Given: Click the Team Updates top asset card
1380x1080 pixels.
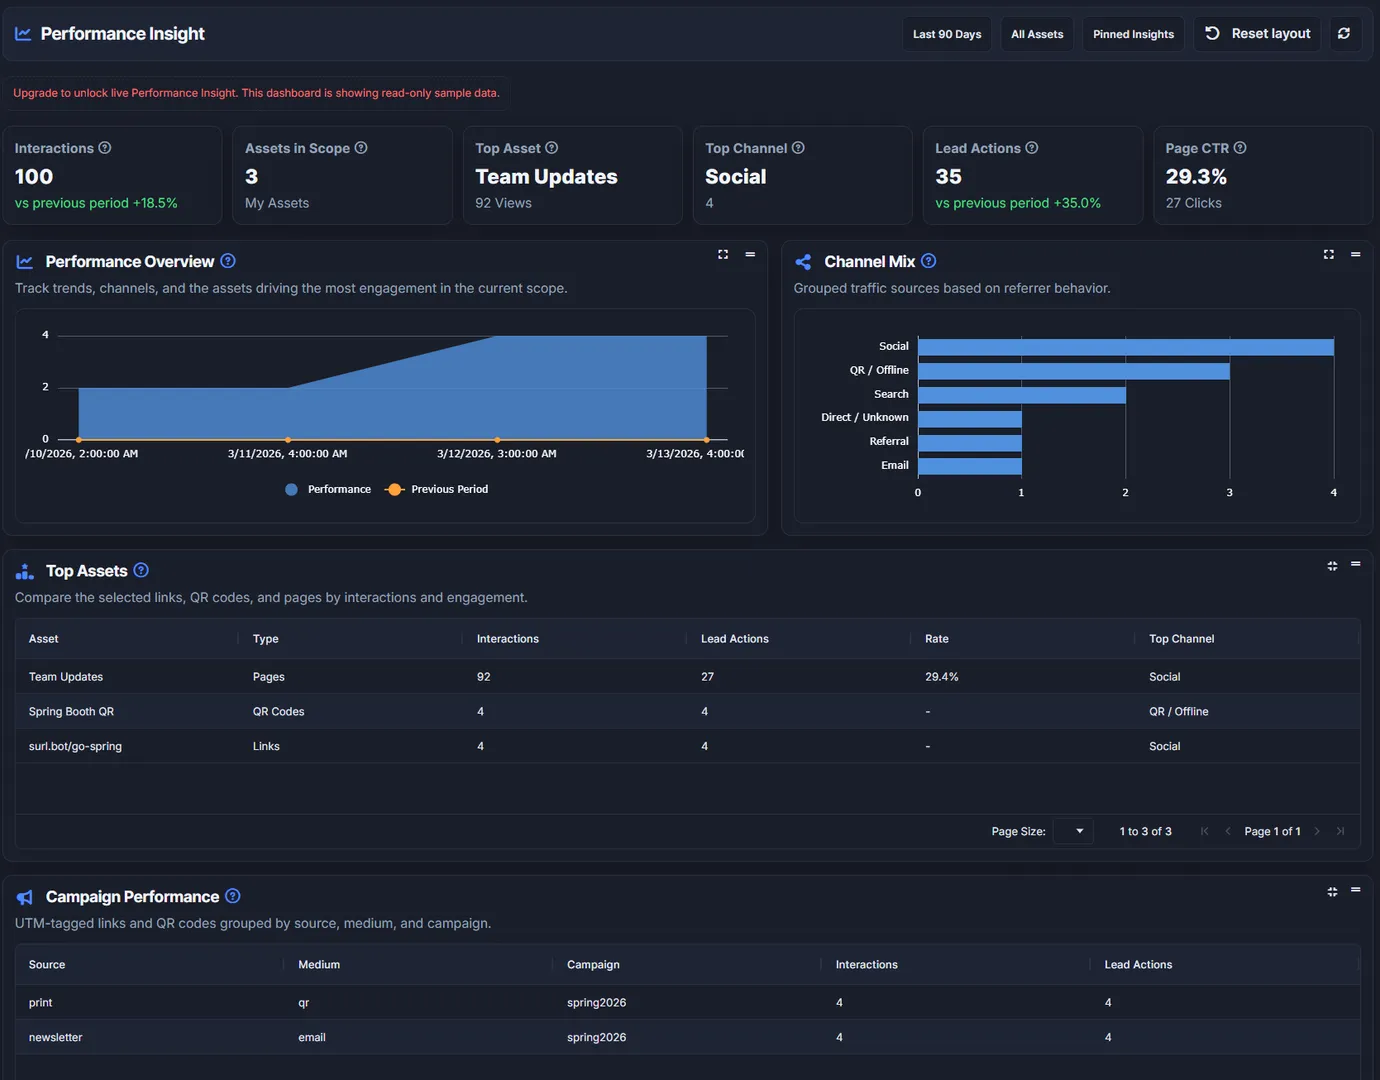Looking at the screenshot, I should [573, 175].
